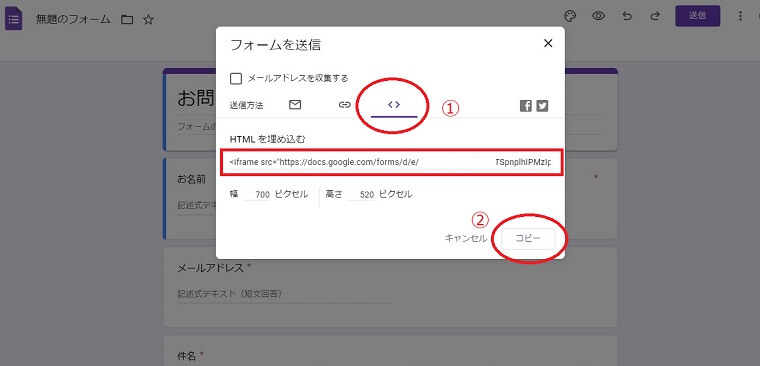Star the untitled form
760x366 pixels.
point(148,19)
